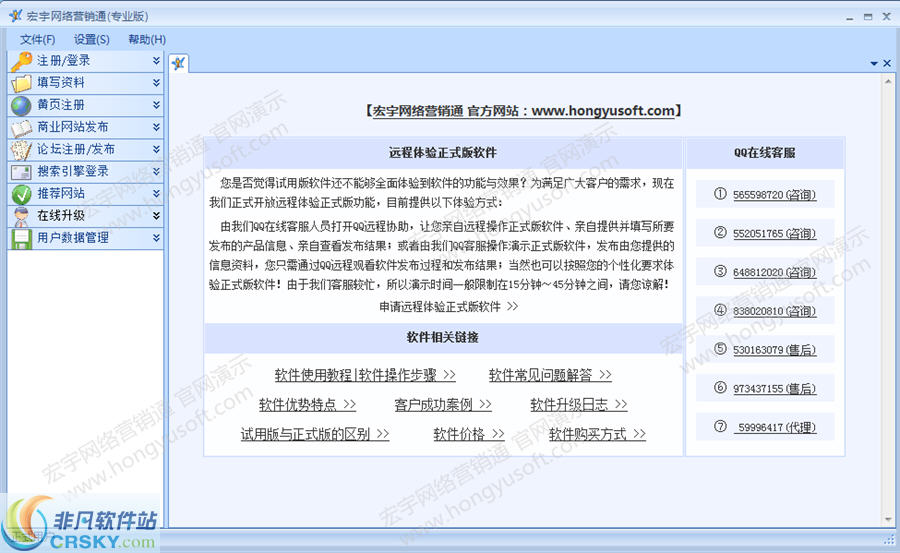Click the green checkmark icon beside 推荐网站

pyautogui.click(x=21, y=194)
